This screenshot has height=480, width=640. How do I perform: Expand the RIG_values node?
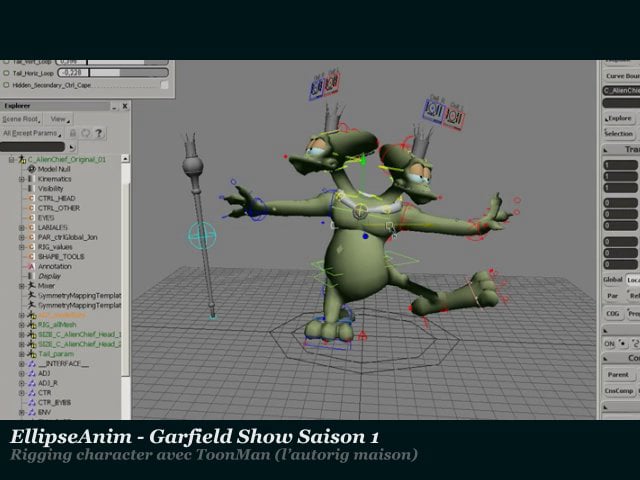click(x=22, y=247)
